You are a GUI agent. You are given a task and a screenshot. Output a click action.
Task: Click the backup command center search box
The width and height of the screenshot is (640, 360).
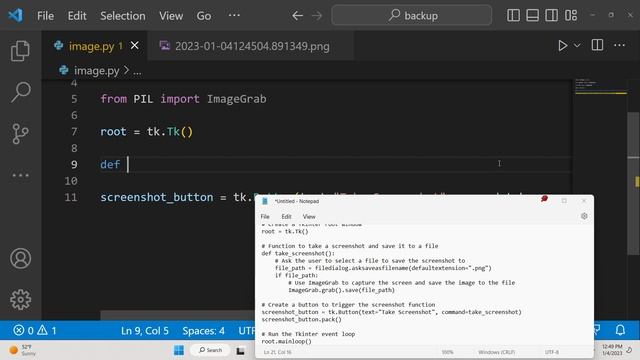tap(411, 16)
